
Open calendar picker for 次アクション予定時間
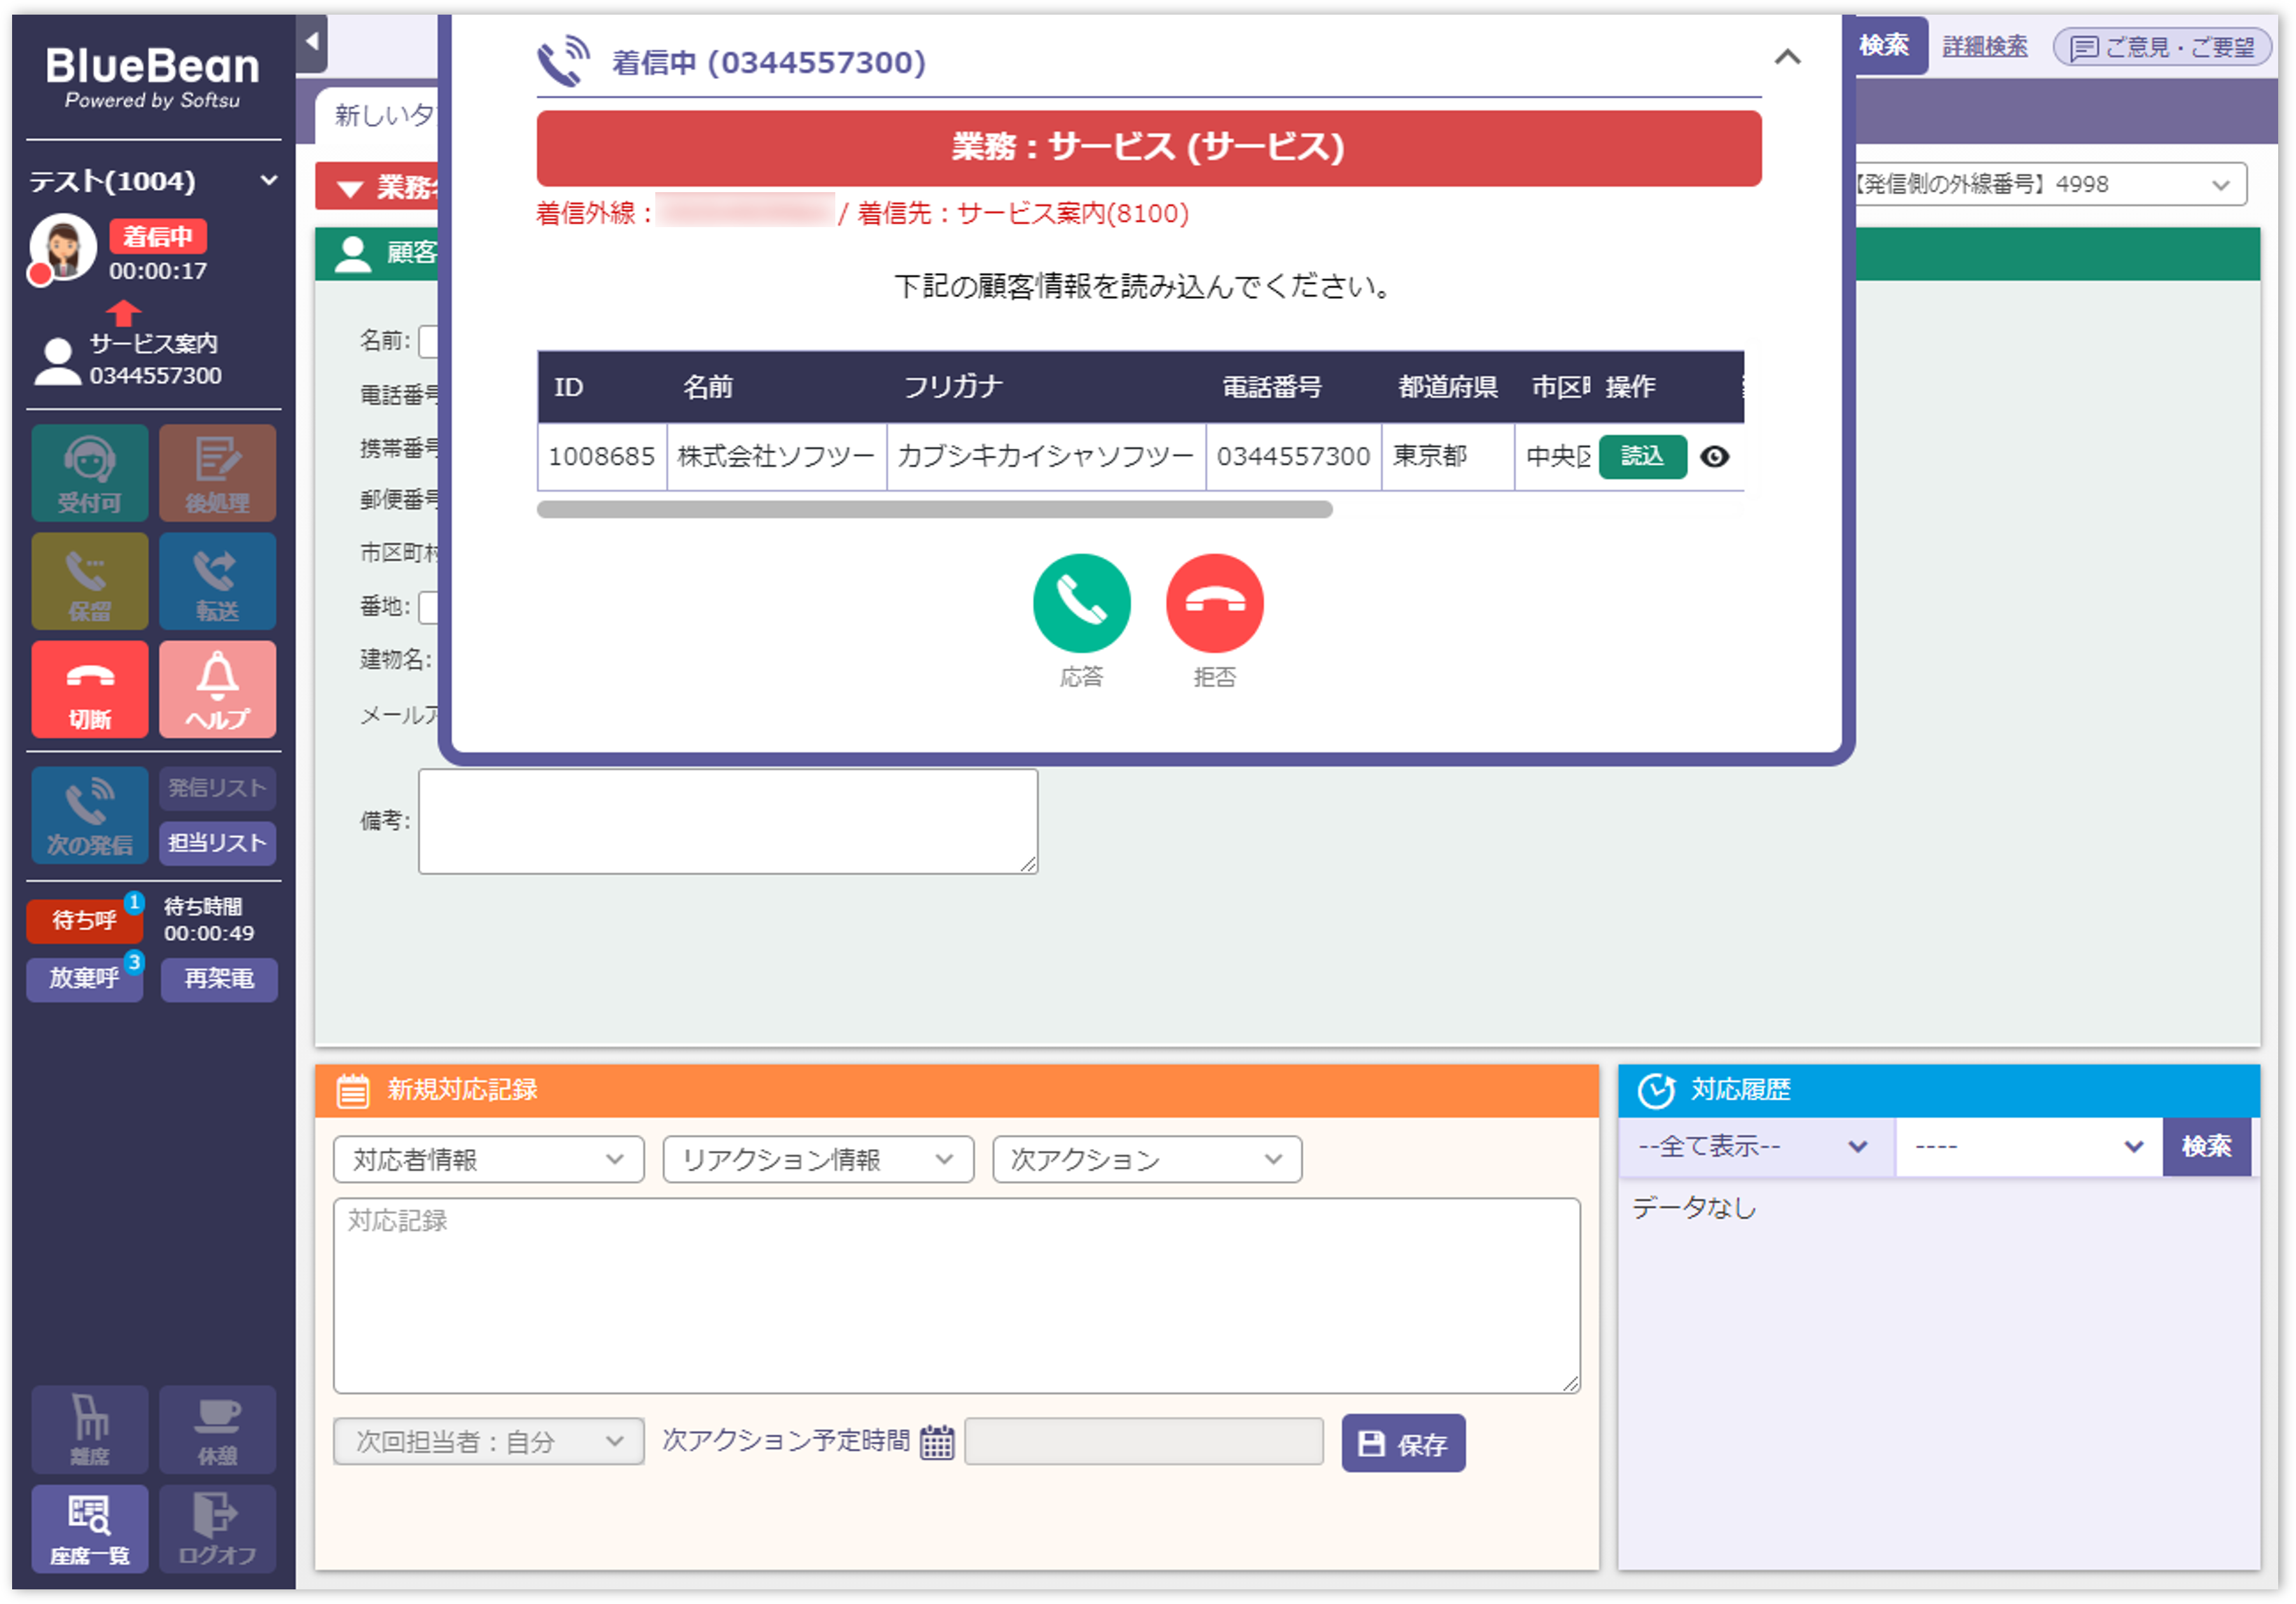coord(936,1443)
